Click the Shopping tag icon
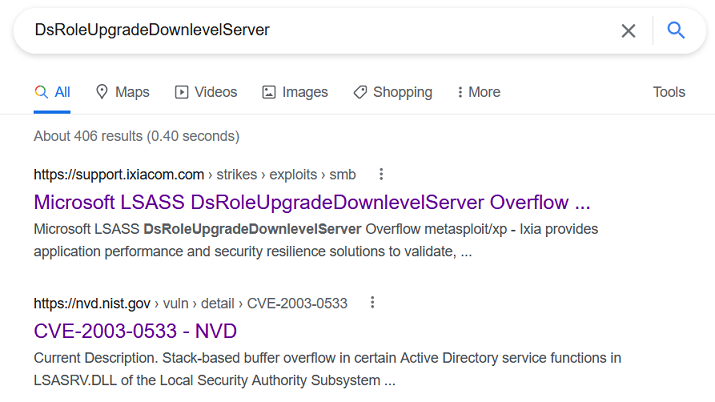Viewport: 715px width, 402px height. point(360,93)
